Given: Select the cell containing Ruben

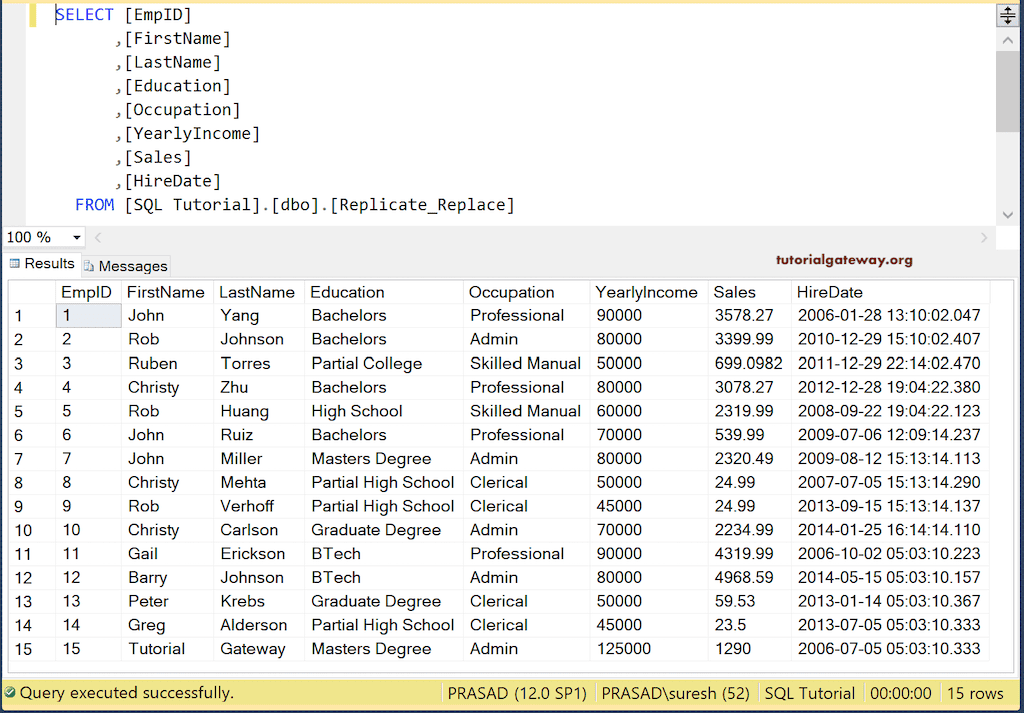Looking at the screenshot, I should tap(152, 363).
